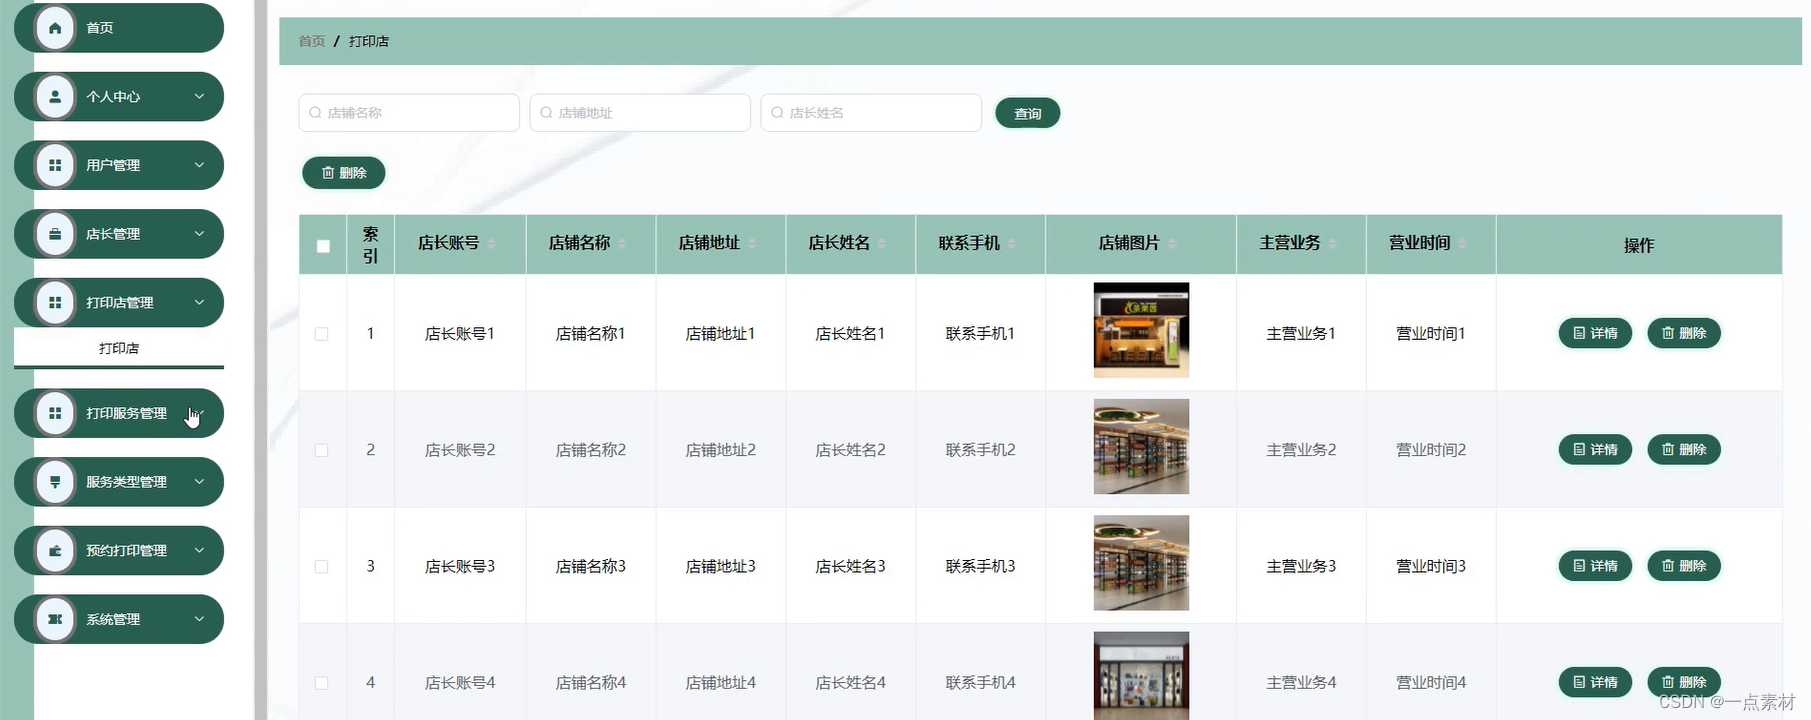Click the 系统管理 ticket icon

(x=55, y=619)
